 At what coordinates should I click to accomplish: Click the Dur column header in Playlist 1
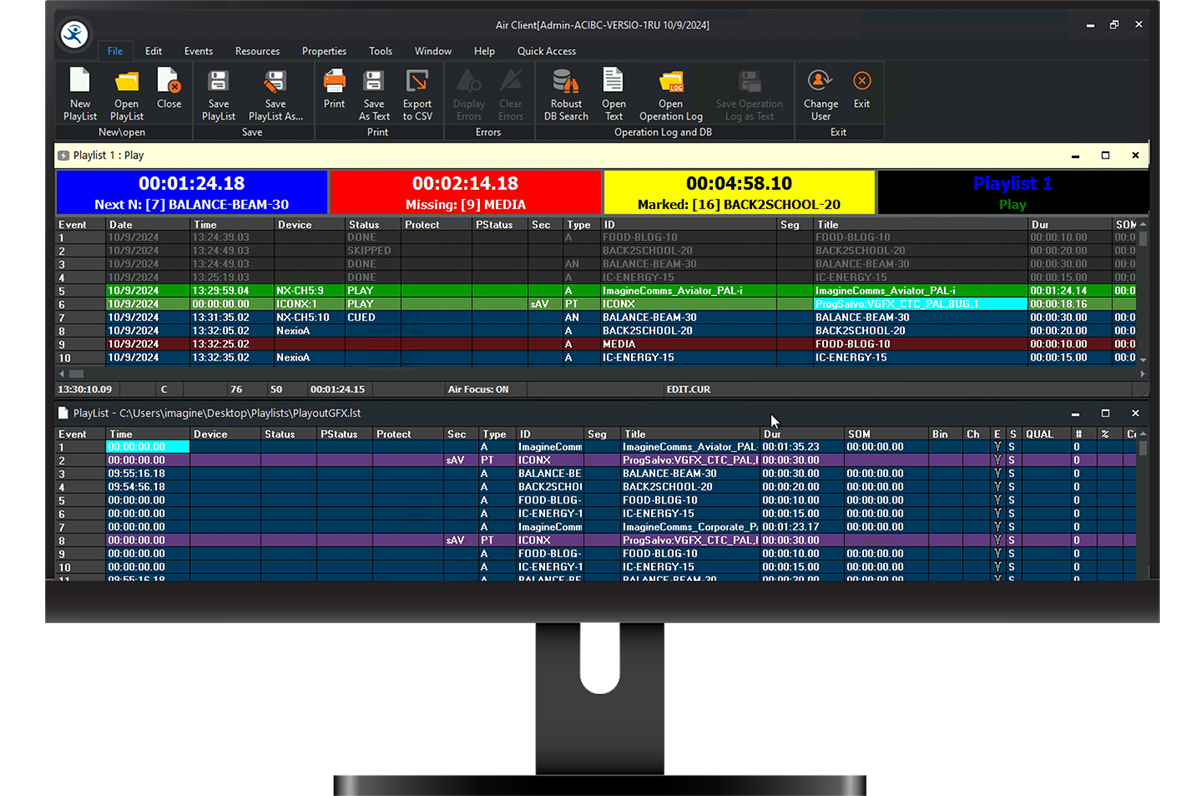[1071, 225]
